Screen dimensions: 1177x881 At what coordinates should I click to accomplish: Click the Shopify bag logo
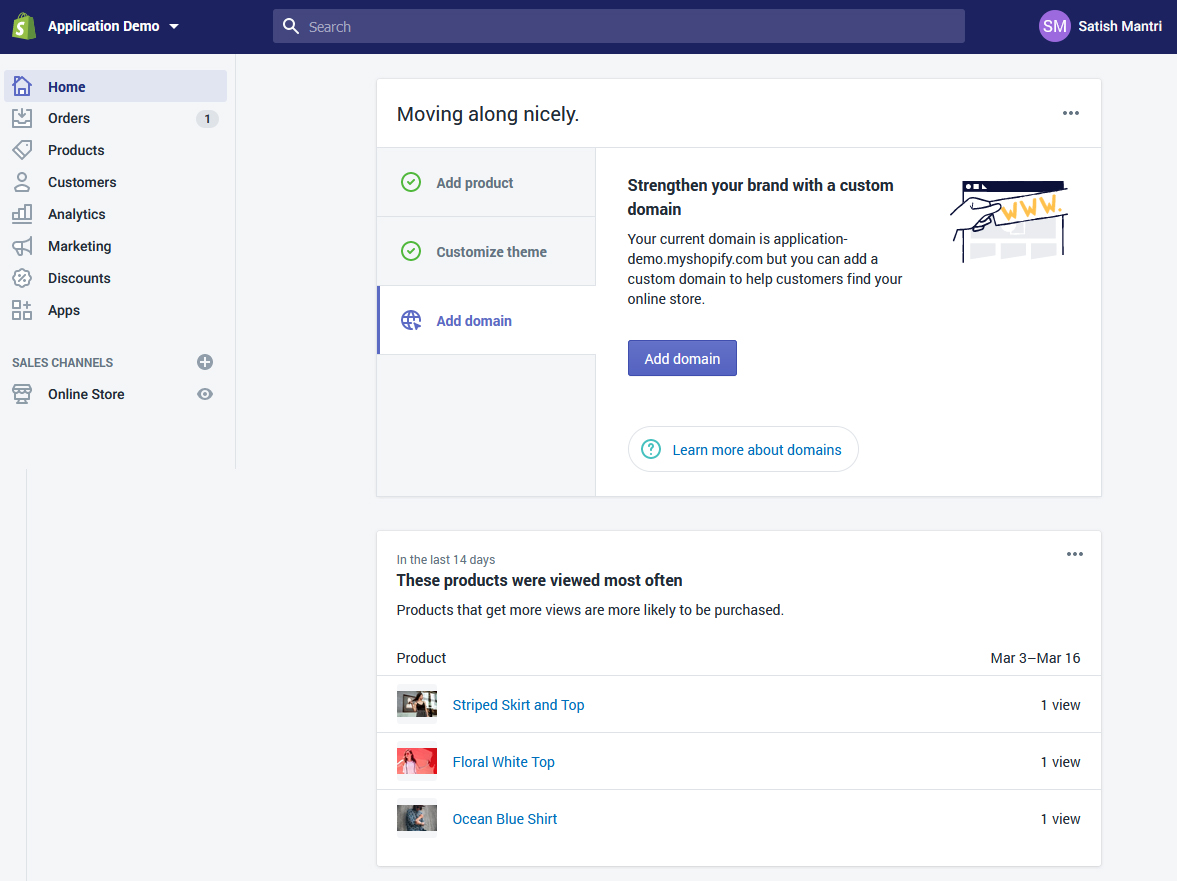pyautogui.click(x=24, y=26)
